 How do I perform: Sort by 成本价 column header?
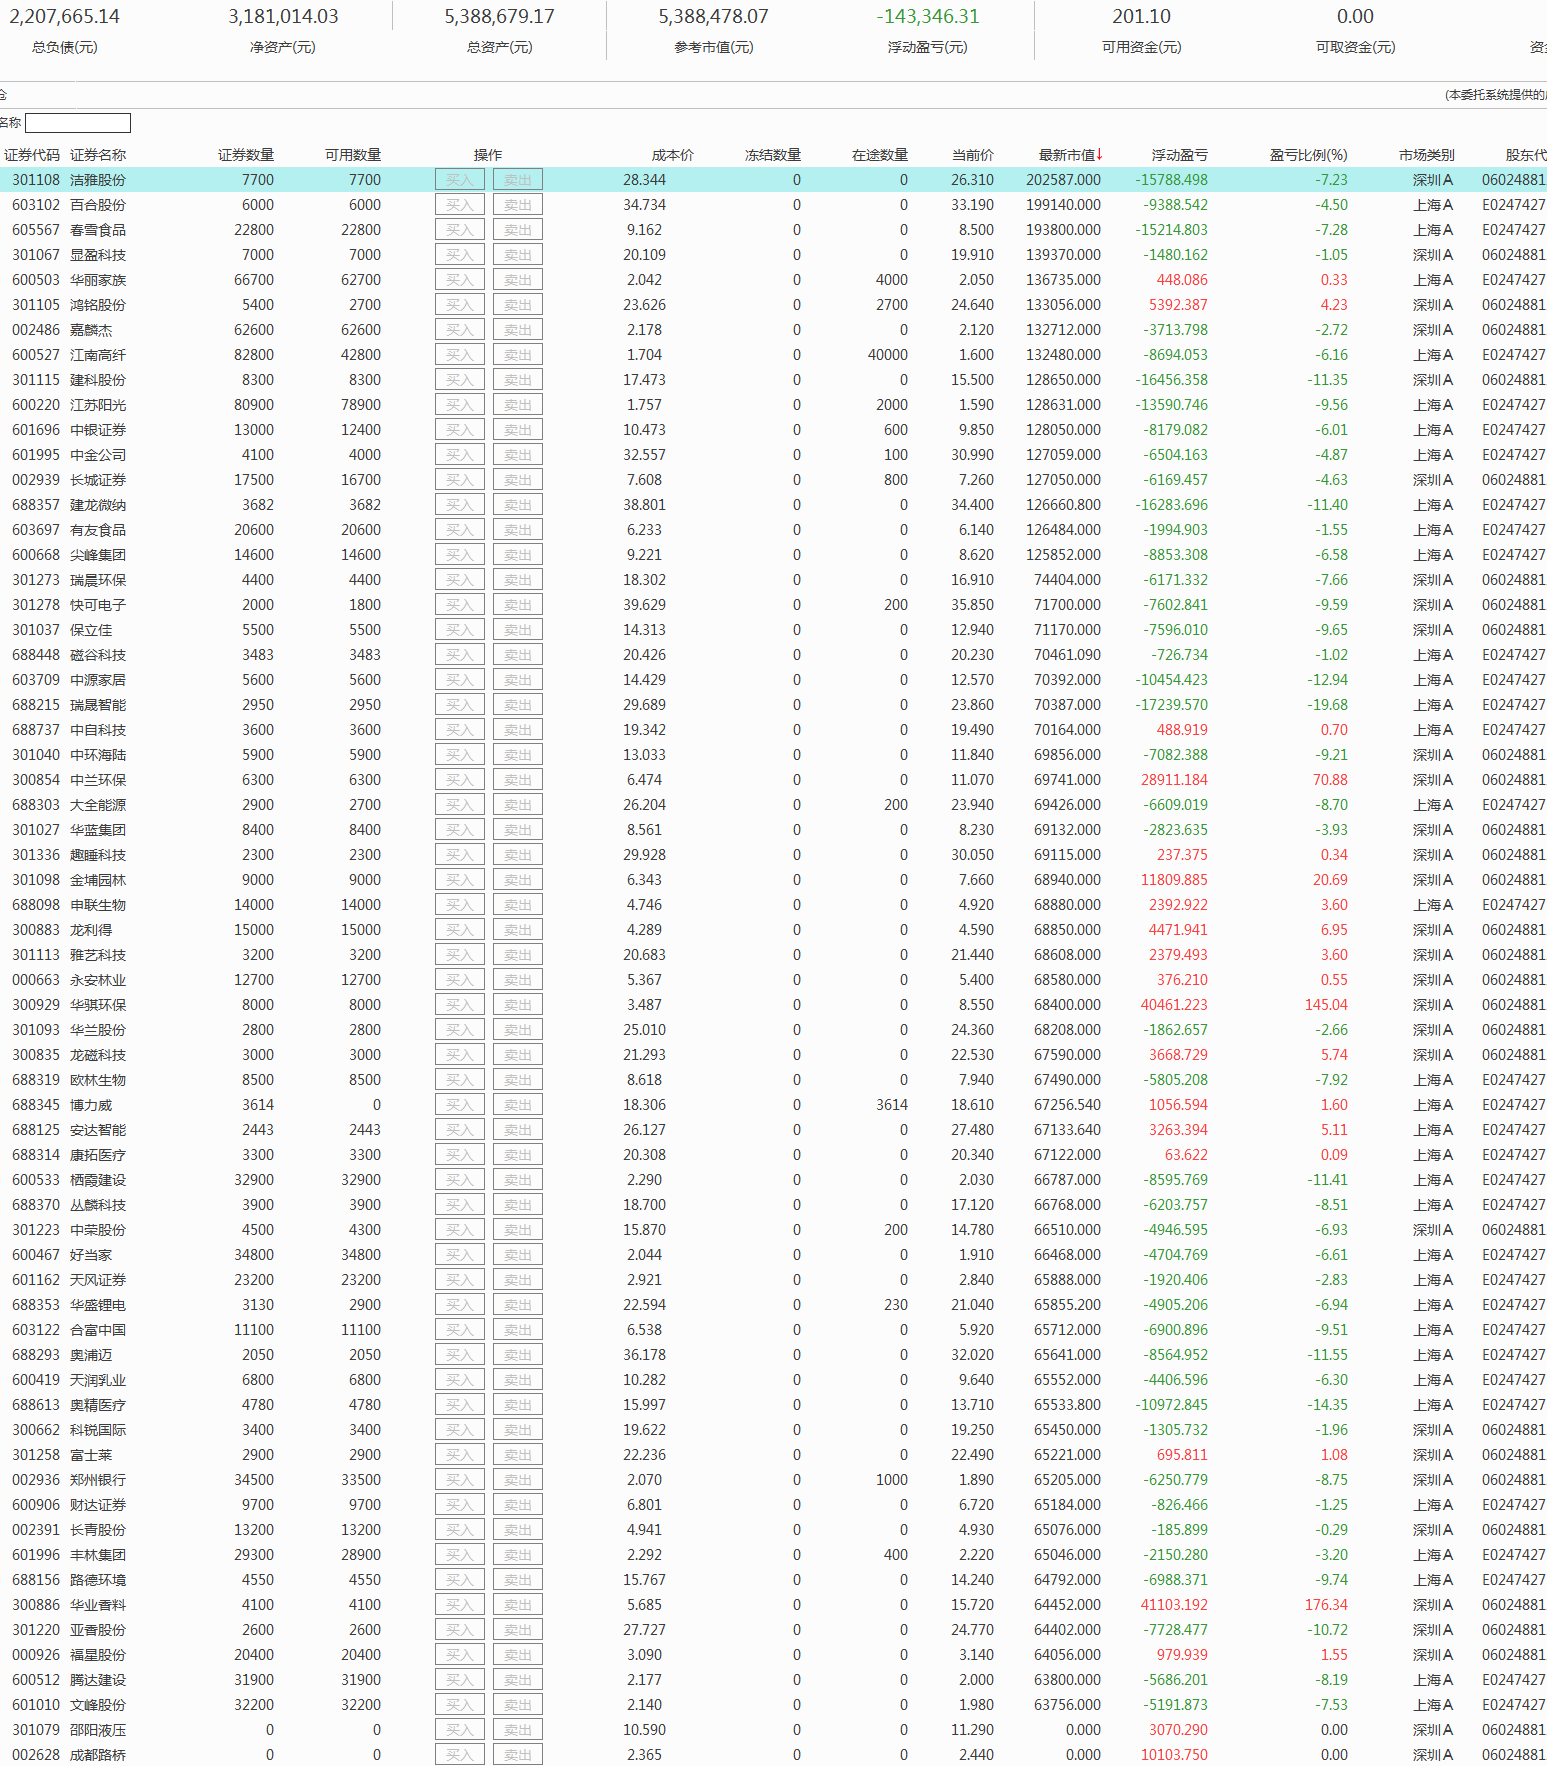tap(673, 155)
